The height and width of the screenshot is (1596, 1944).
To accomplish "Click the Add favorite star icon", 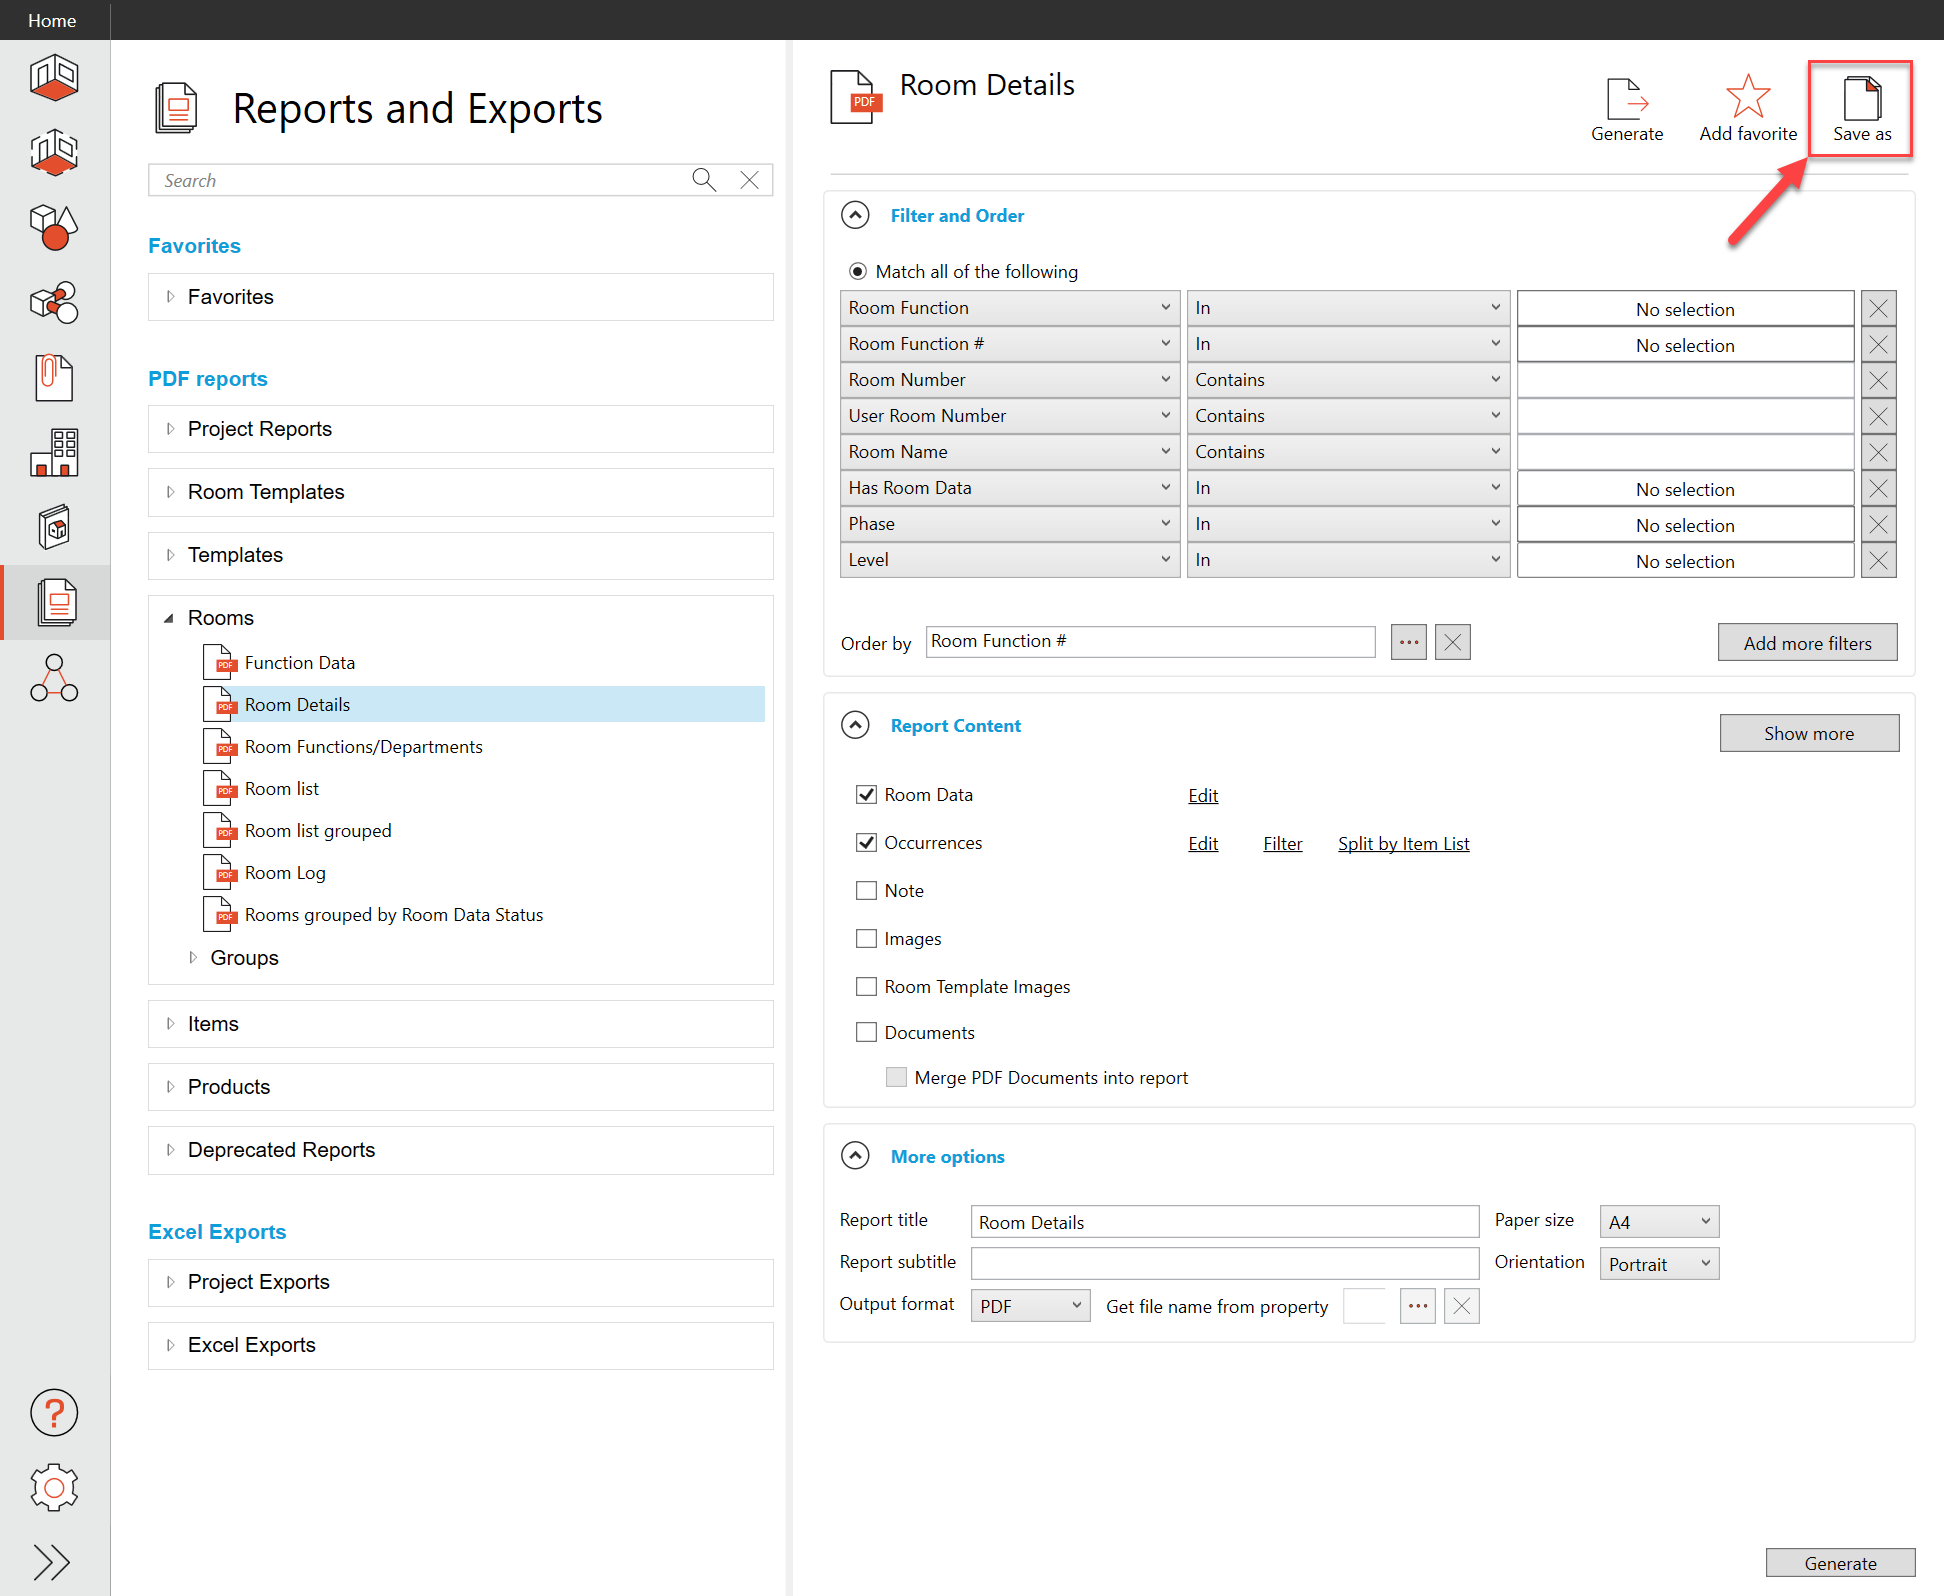I will tap(1747, 97).
